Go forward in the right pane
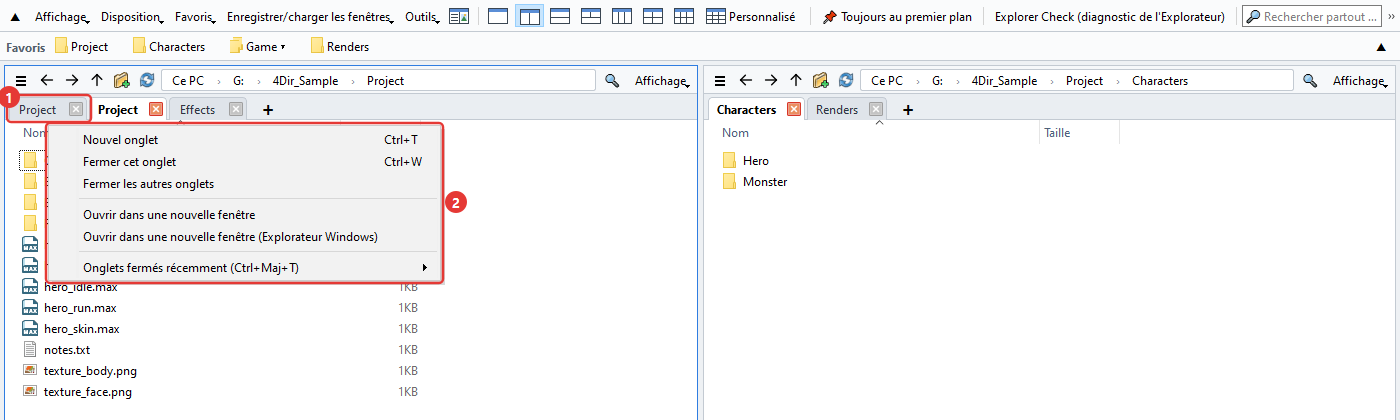The width and height of the screenshot is (1400, 420). 770,81
